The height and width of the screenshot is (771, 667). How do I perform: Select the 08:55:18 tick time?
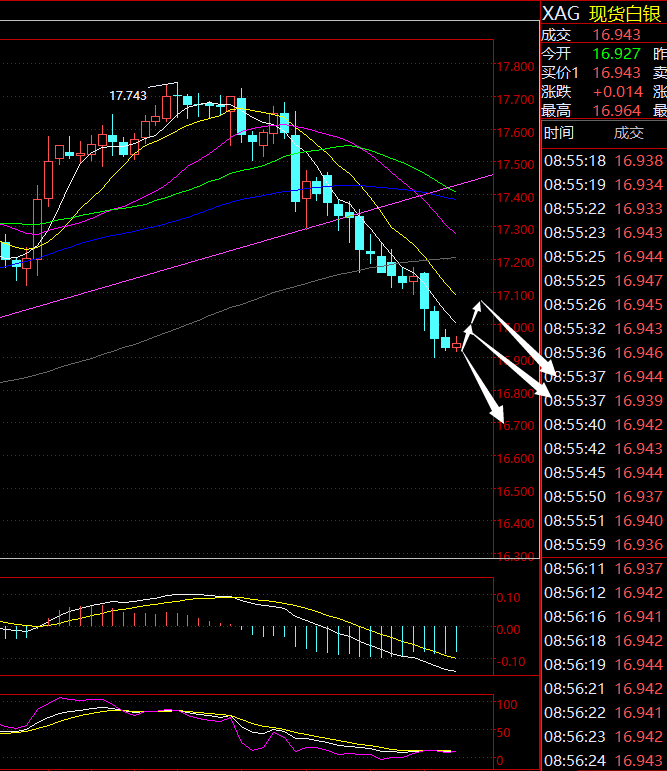[x=575, y=161]
